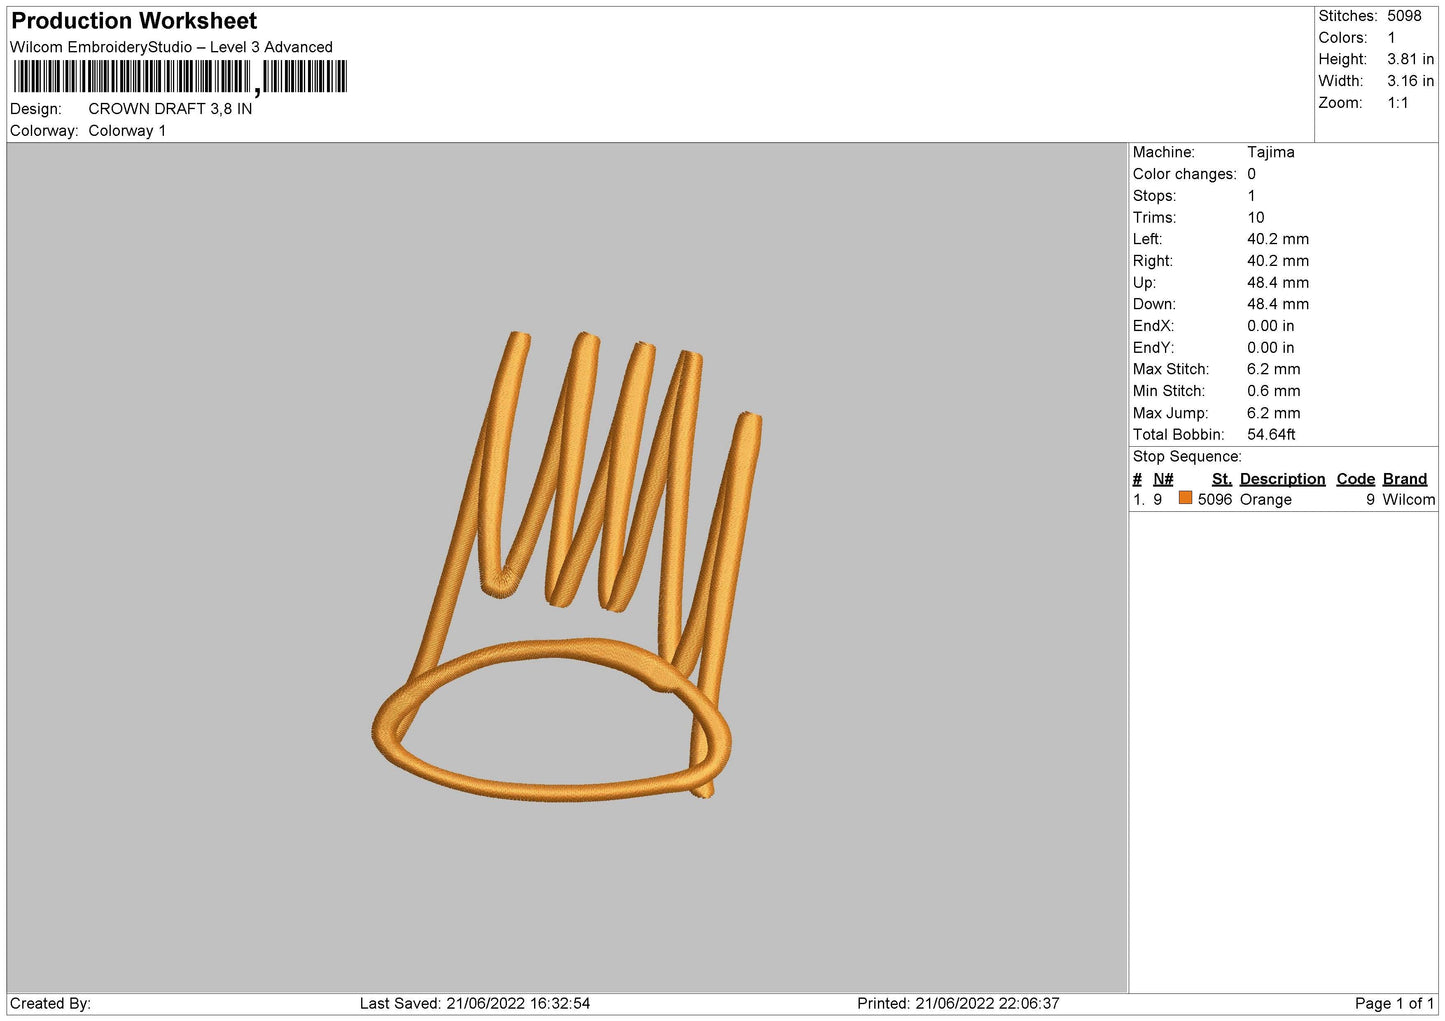Screen dimensions: 1445x1021
Task: Select the Brand column header
Action: [x=1405, y=479]
